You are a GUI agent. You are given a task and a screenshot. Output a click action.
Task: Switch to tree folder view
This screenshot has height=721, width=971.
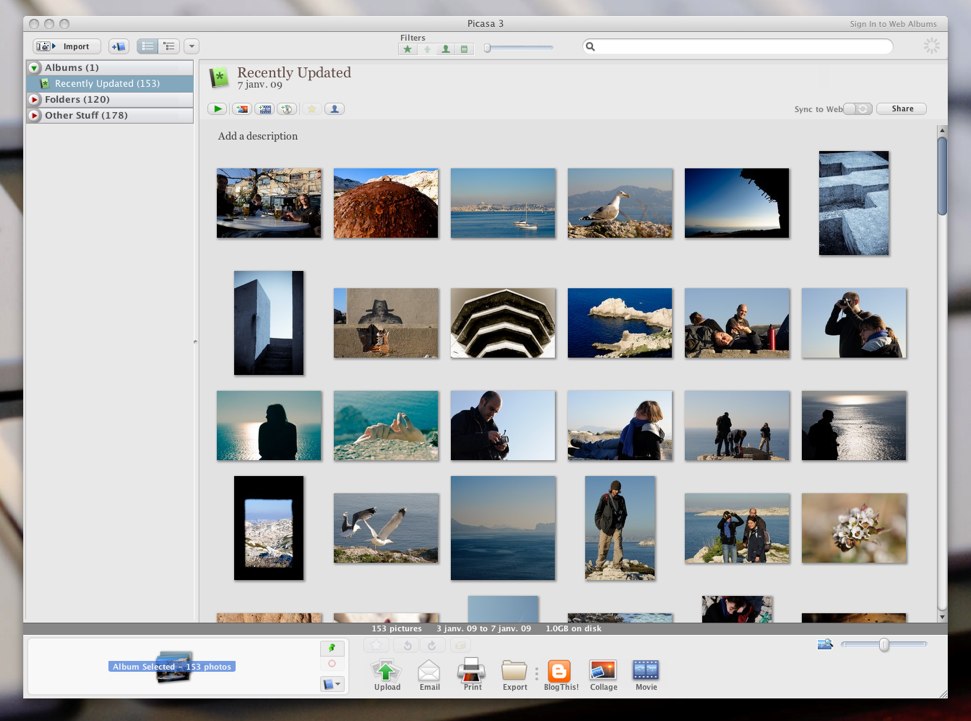pos(169,46)
